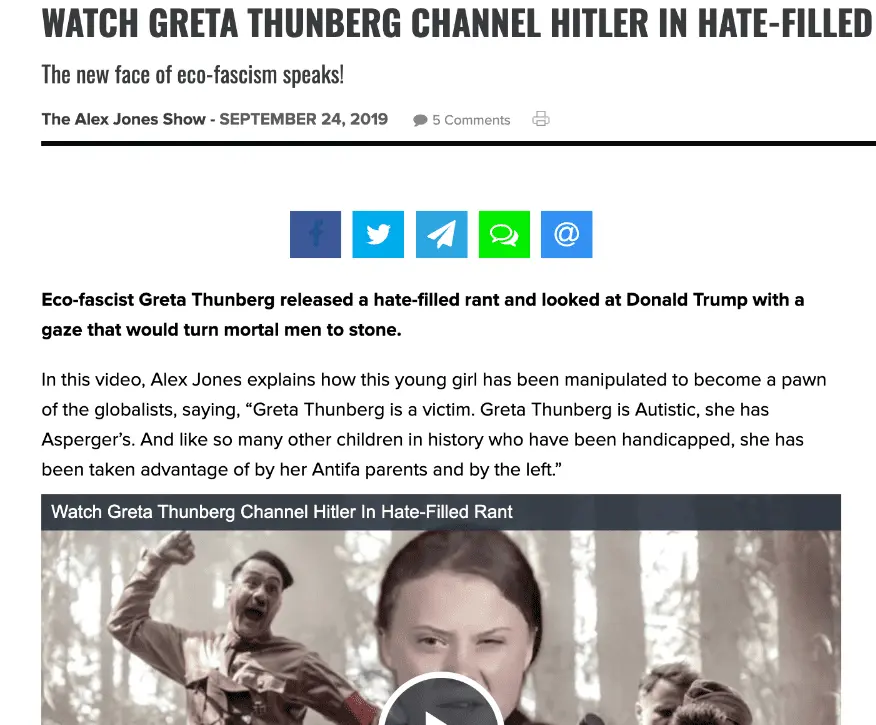Click The Alex Jones Show author link
The height and width of the screenshot is (725, 876).
(x=123, y=119)
